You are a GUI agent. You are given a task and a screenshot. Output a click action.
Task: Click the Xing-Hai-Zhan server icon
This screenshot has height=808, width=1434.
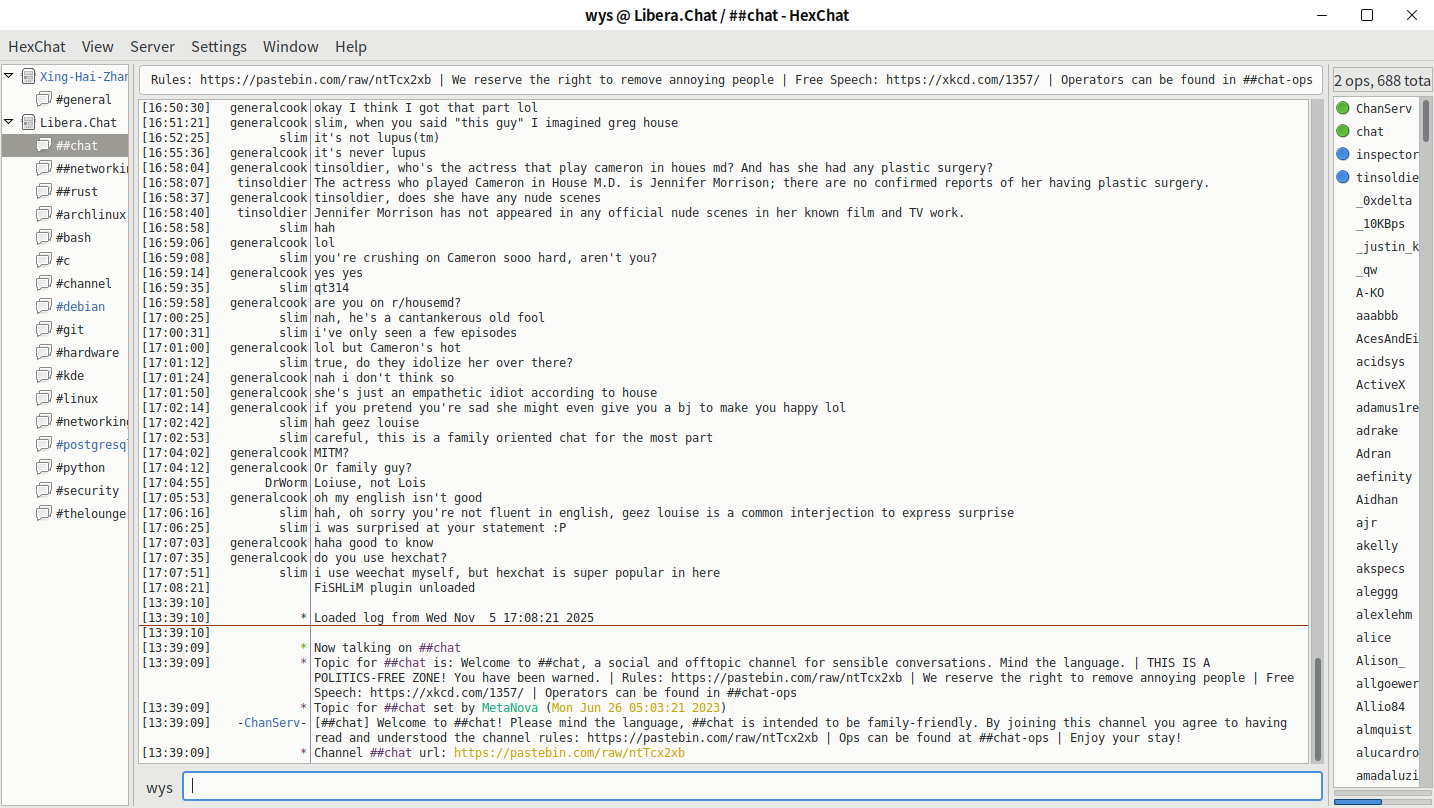(28, 76)
